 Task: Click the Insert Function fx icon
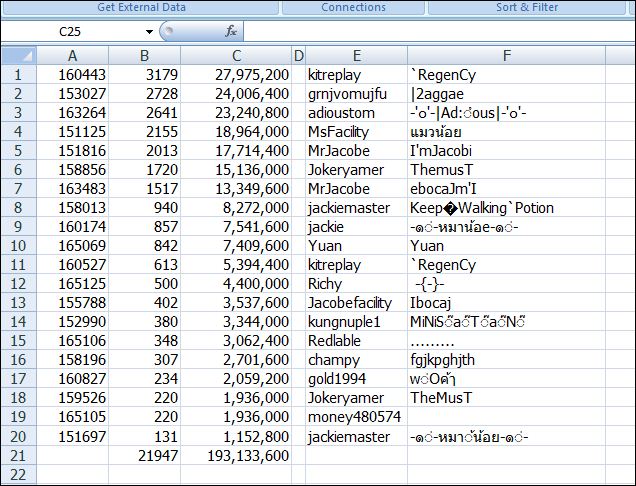point(231,31)
